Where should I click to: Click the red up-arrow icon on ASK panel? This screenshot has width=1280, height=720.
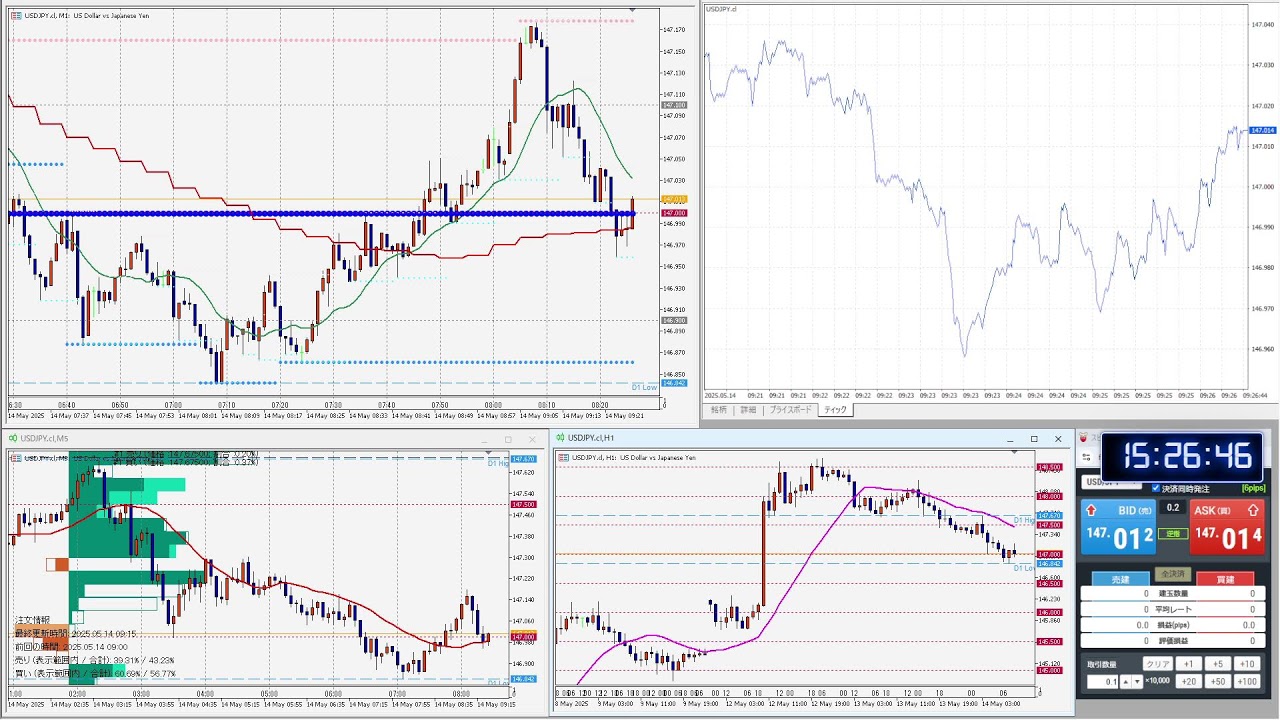click(x=1253, y=510)
